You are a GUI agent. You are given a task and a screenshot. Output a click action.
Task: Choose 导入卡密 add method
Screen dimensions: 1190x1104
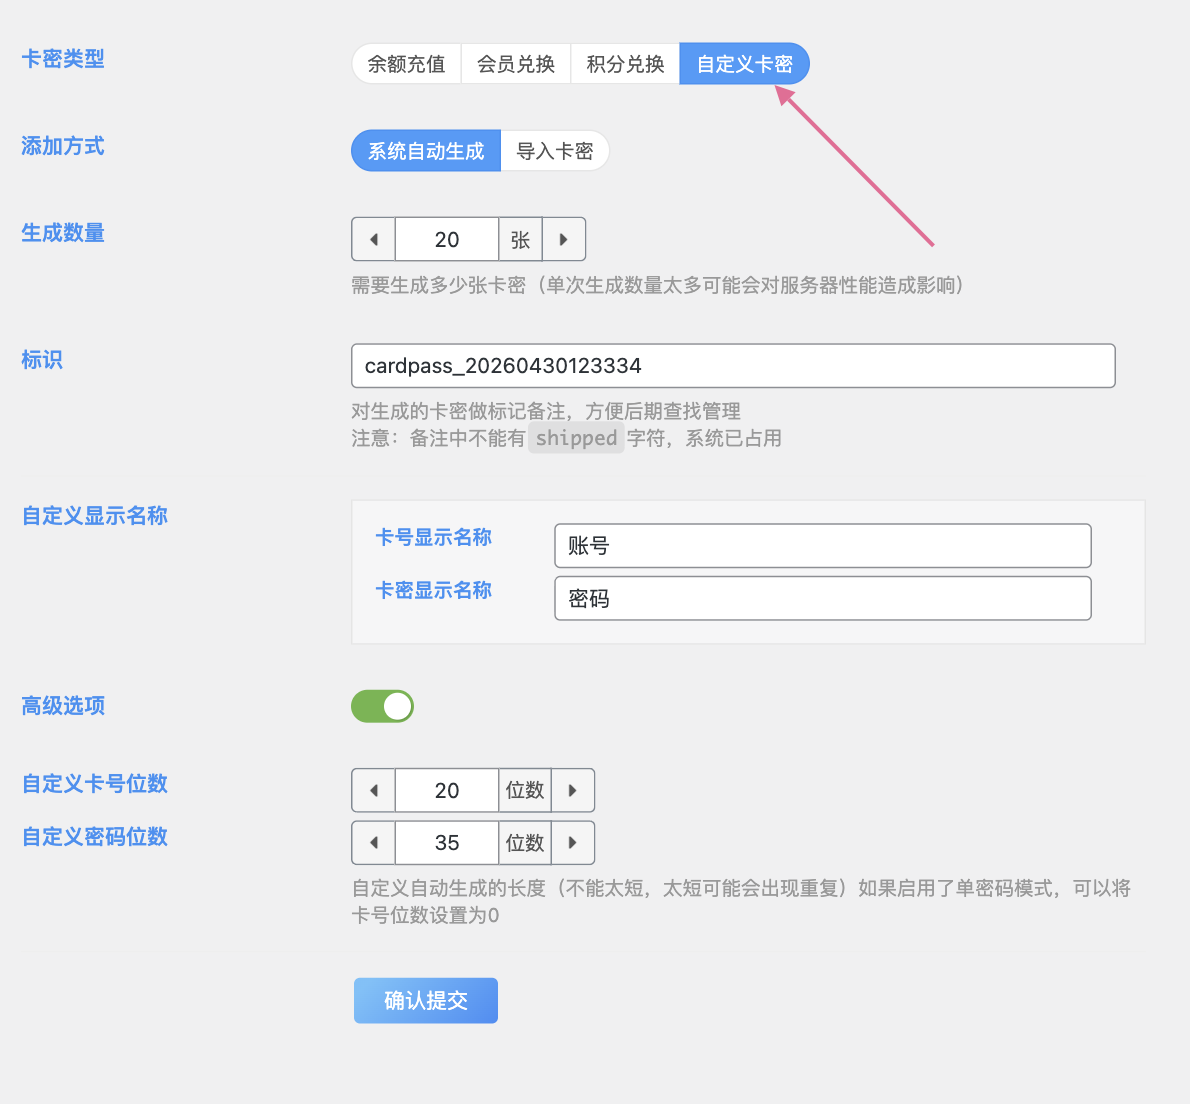[x=555, y=151]
